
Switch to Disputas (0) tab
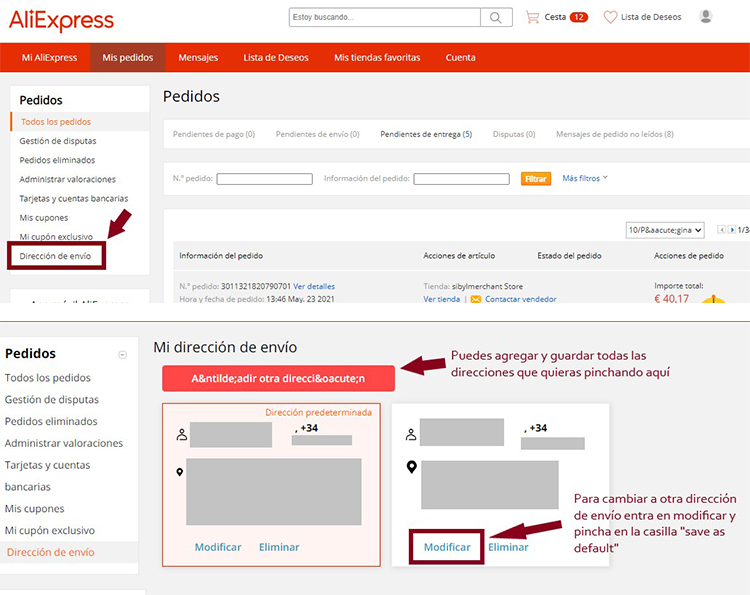pyautogui.click(x=514, y=134)
